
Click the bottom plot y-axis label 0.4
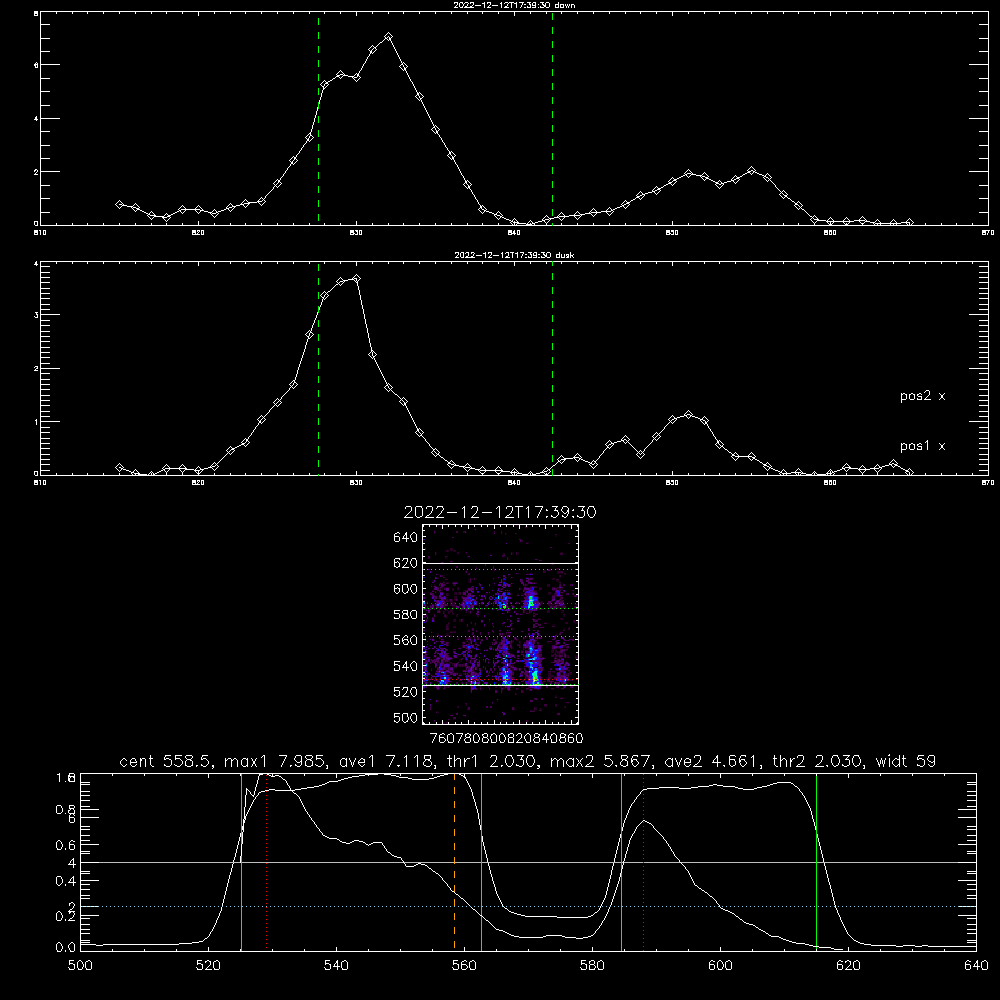tap(66, 881)
